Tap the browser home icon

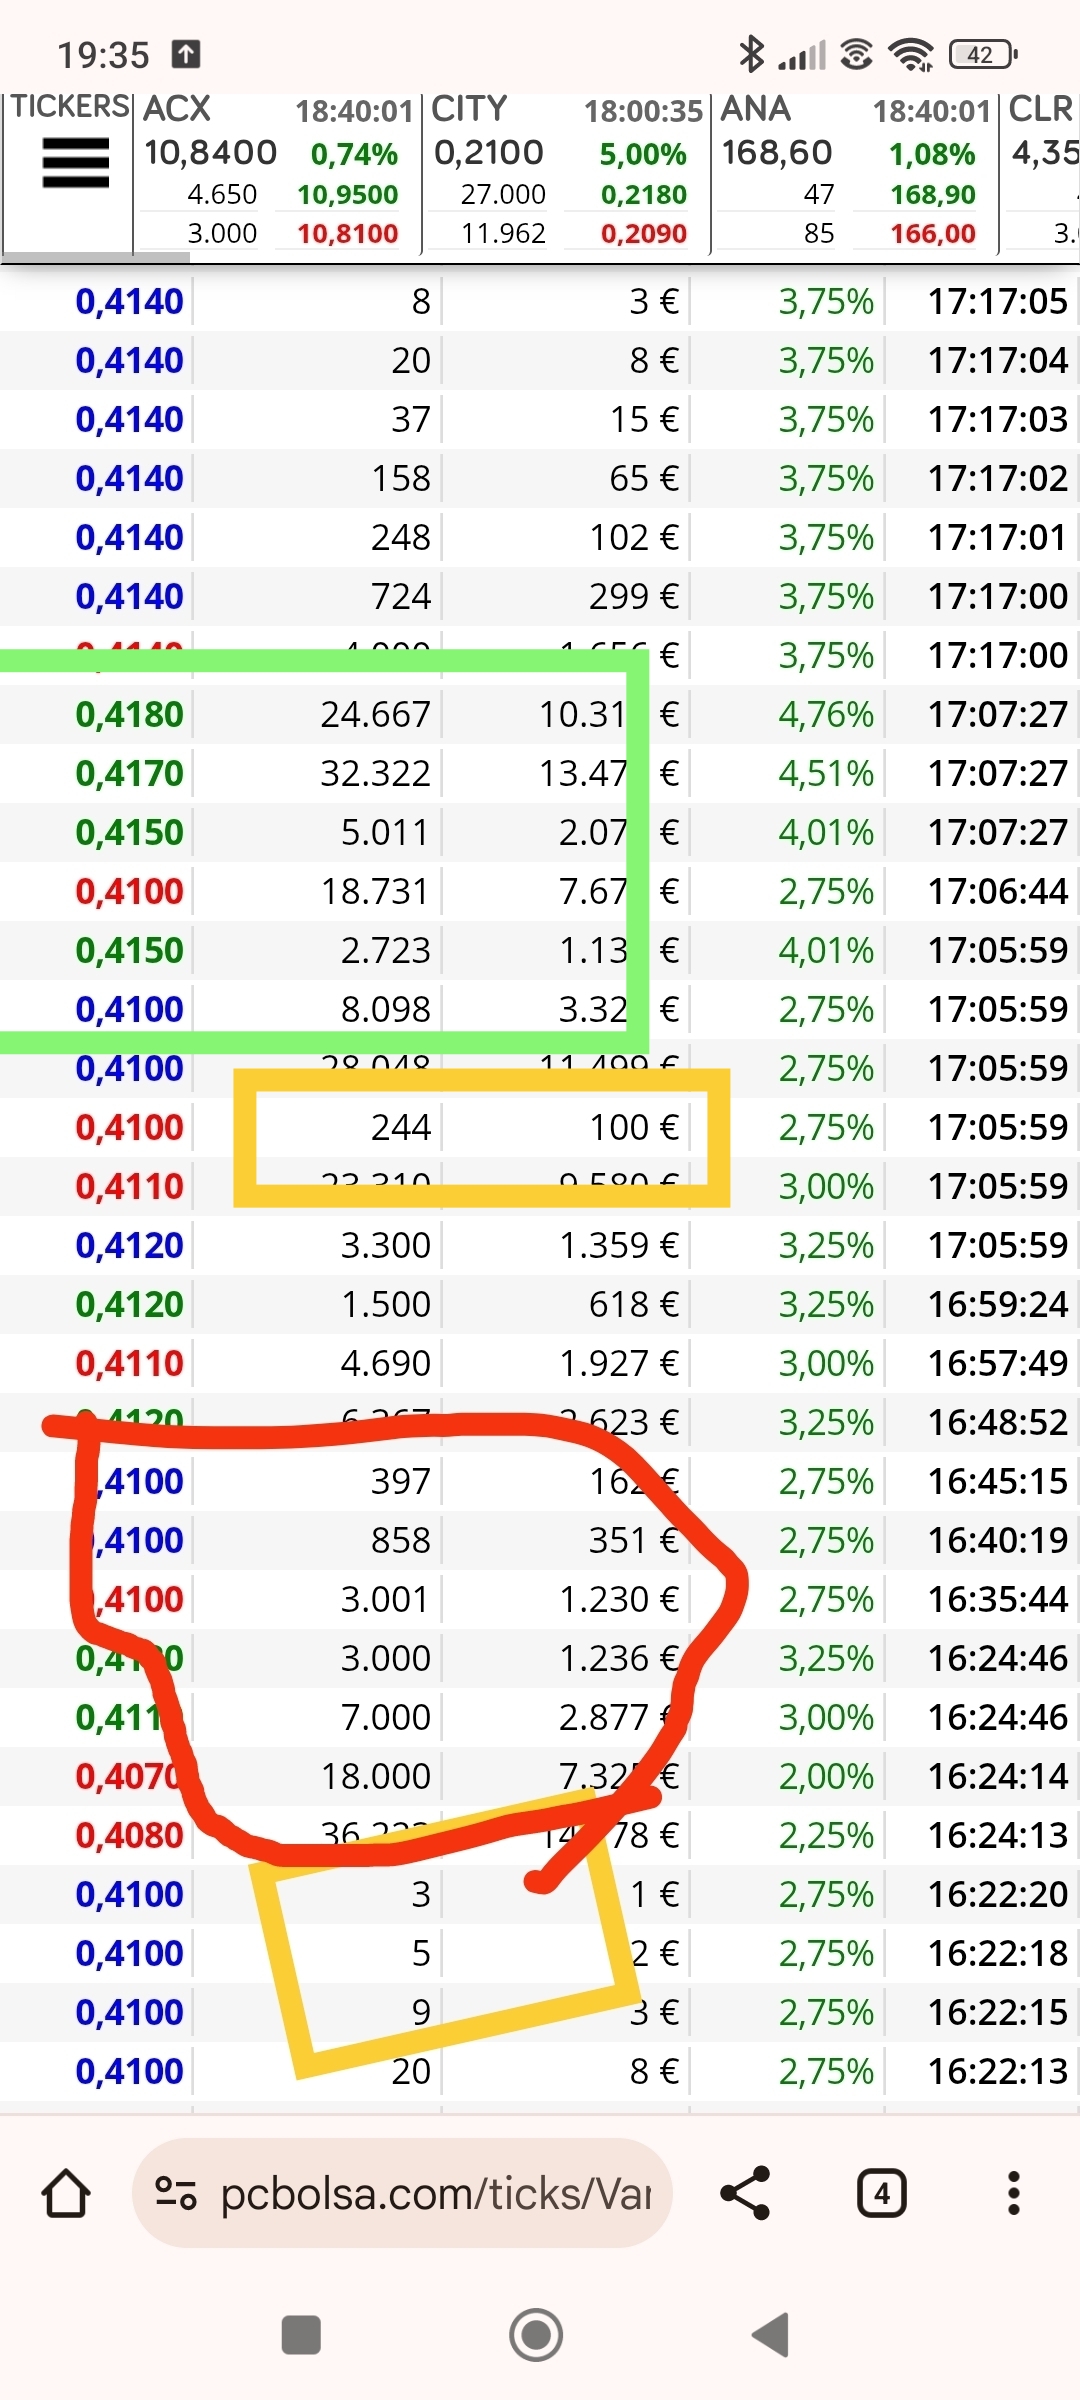pos(66,2193)
